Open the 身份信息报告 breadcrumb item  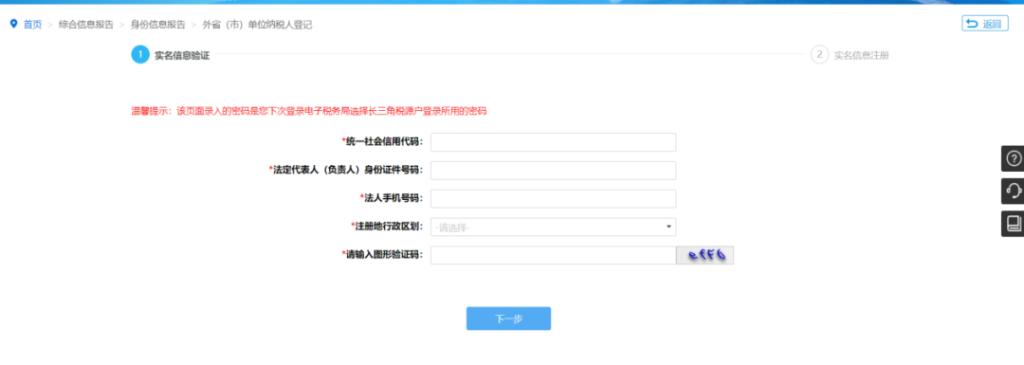[158, 25]
